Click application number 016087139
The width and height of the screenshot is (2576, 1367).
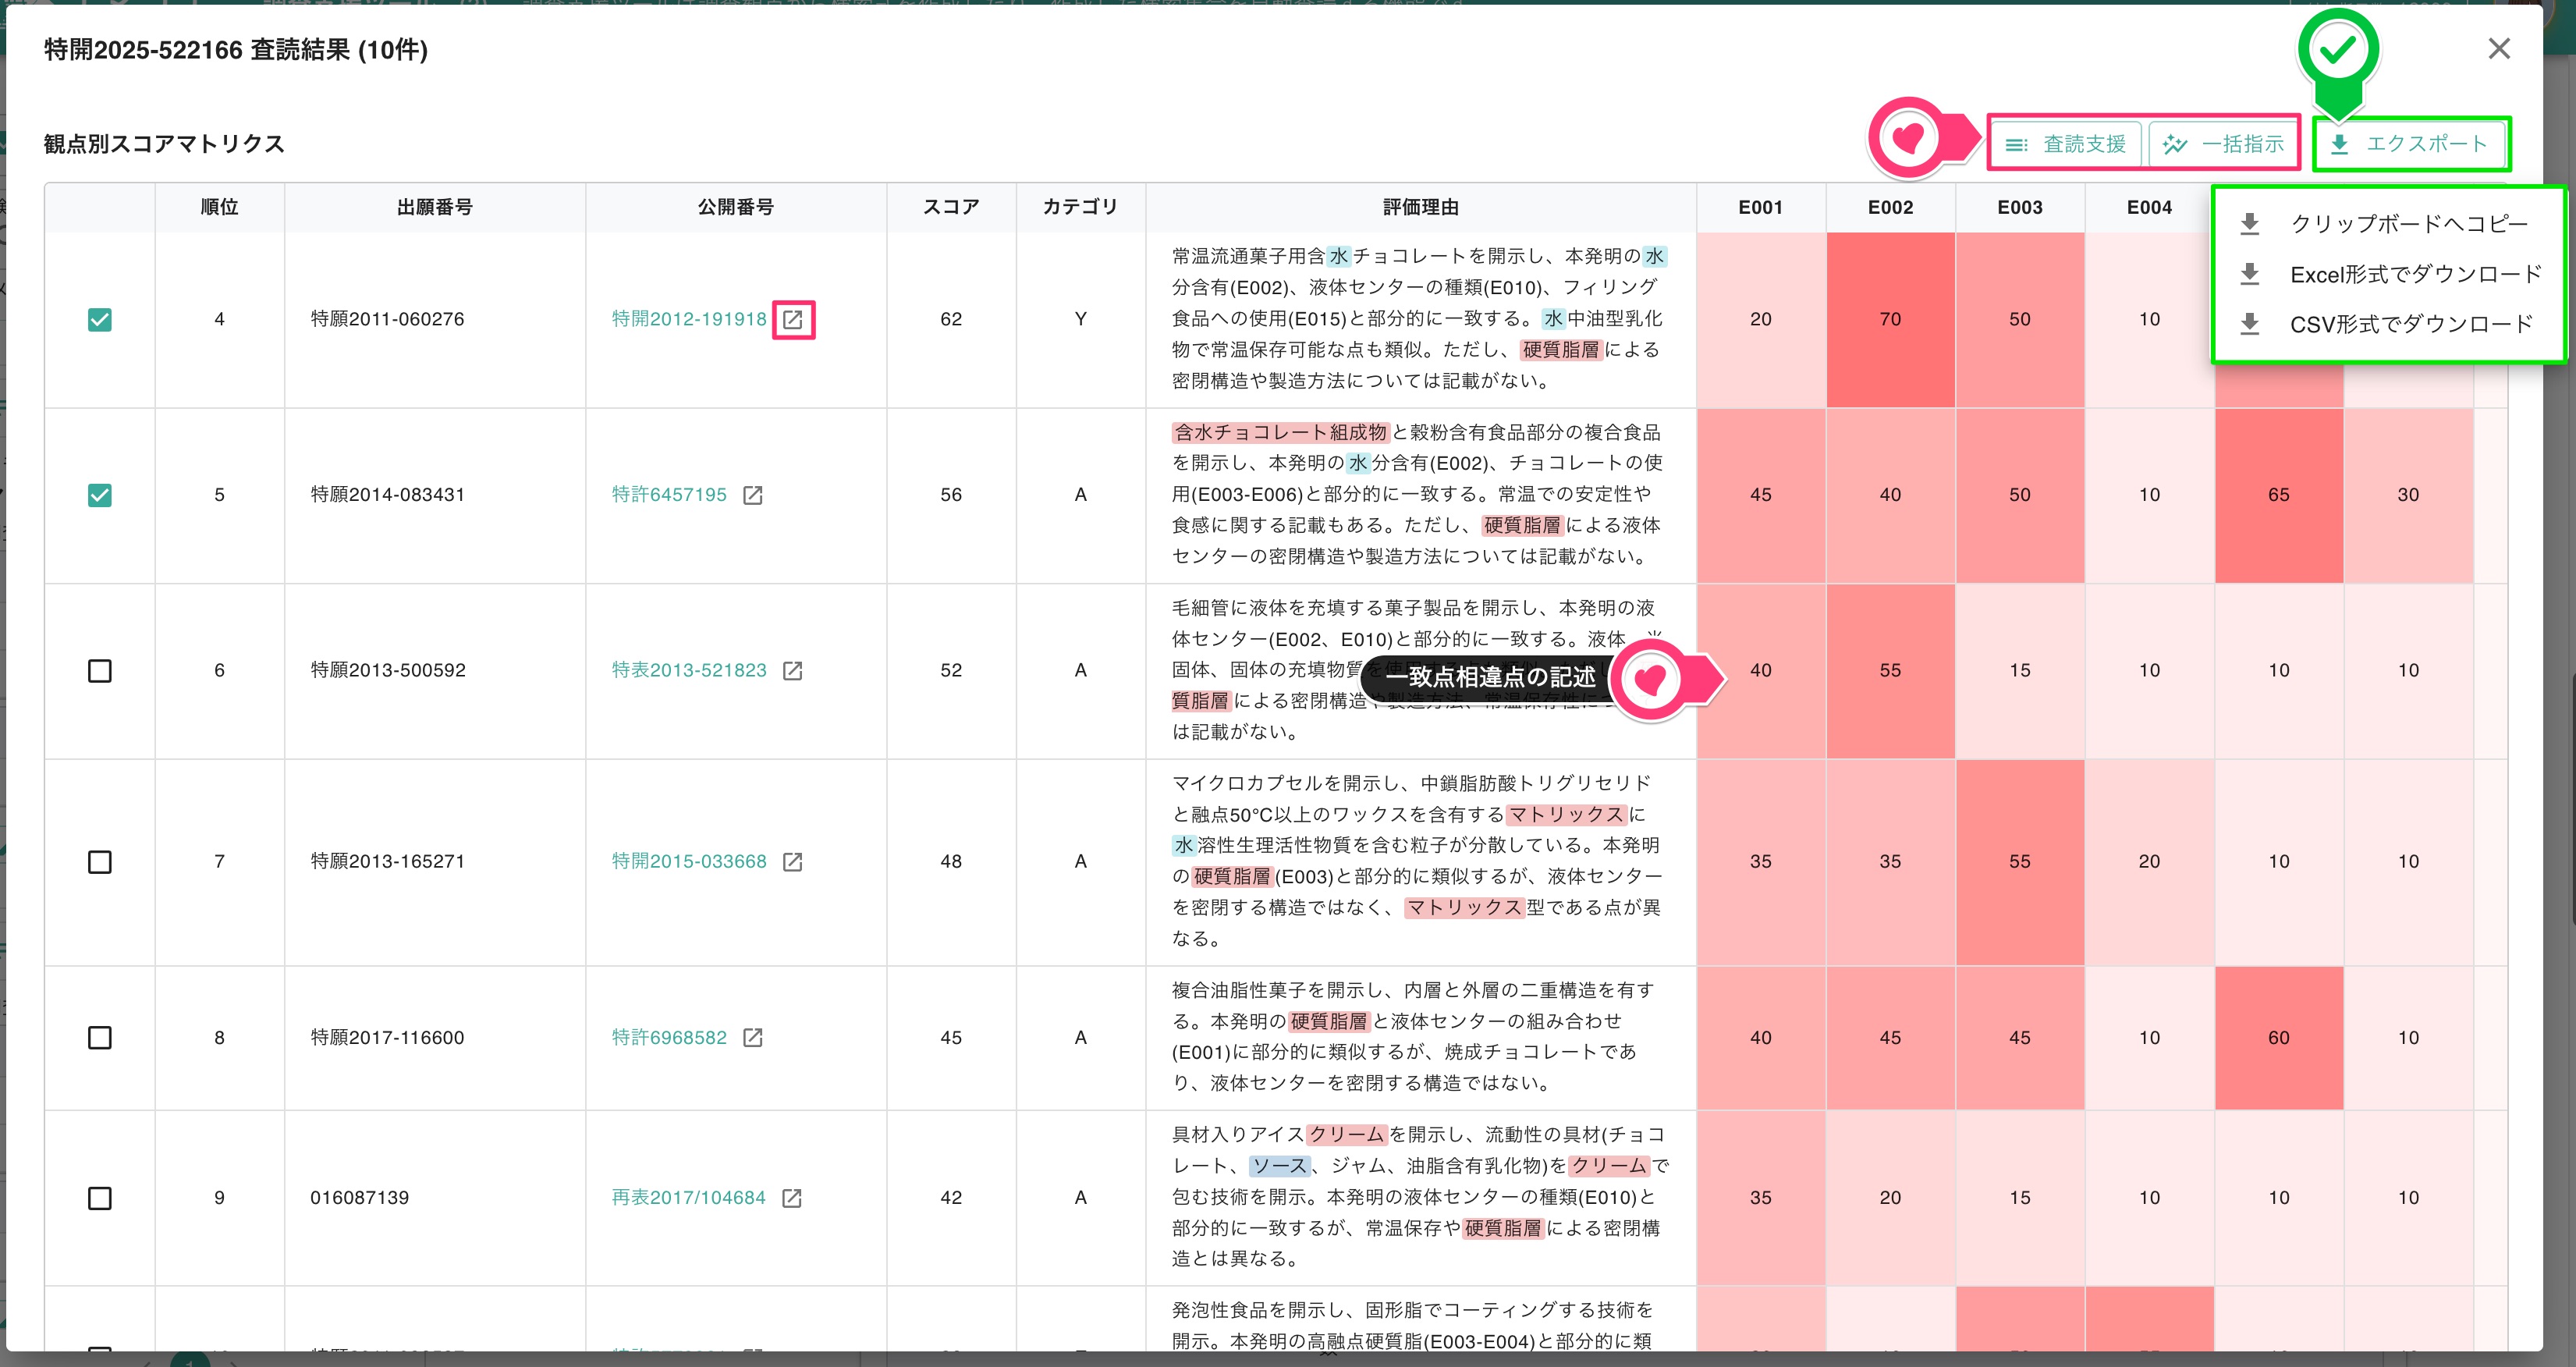(x=359, y=1197)
